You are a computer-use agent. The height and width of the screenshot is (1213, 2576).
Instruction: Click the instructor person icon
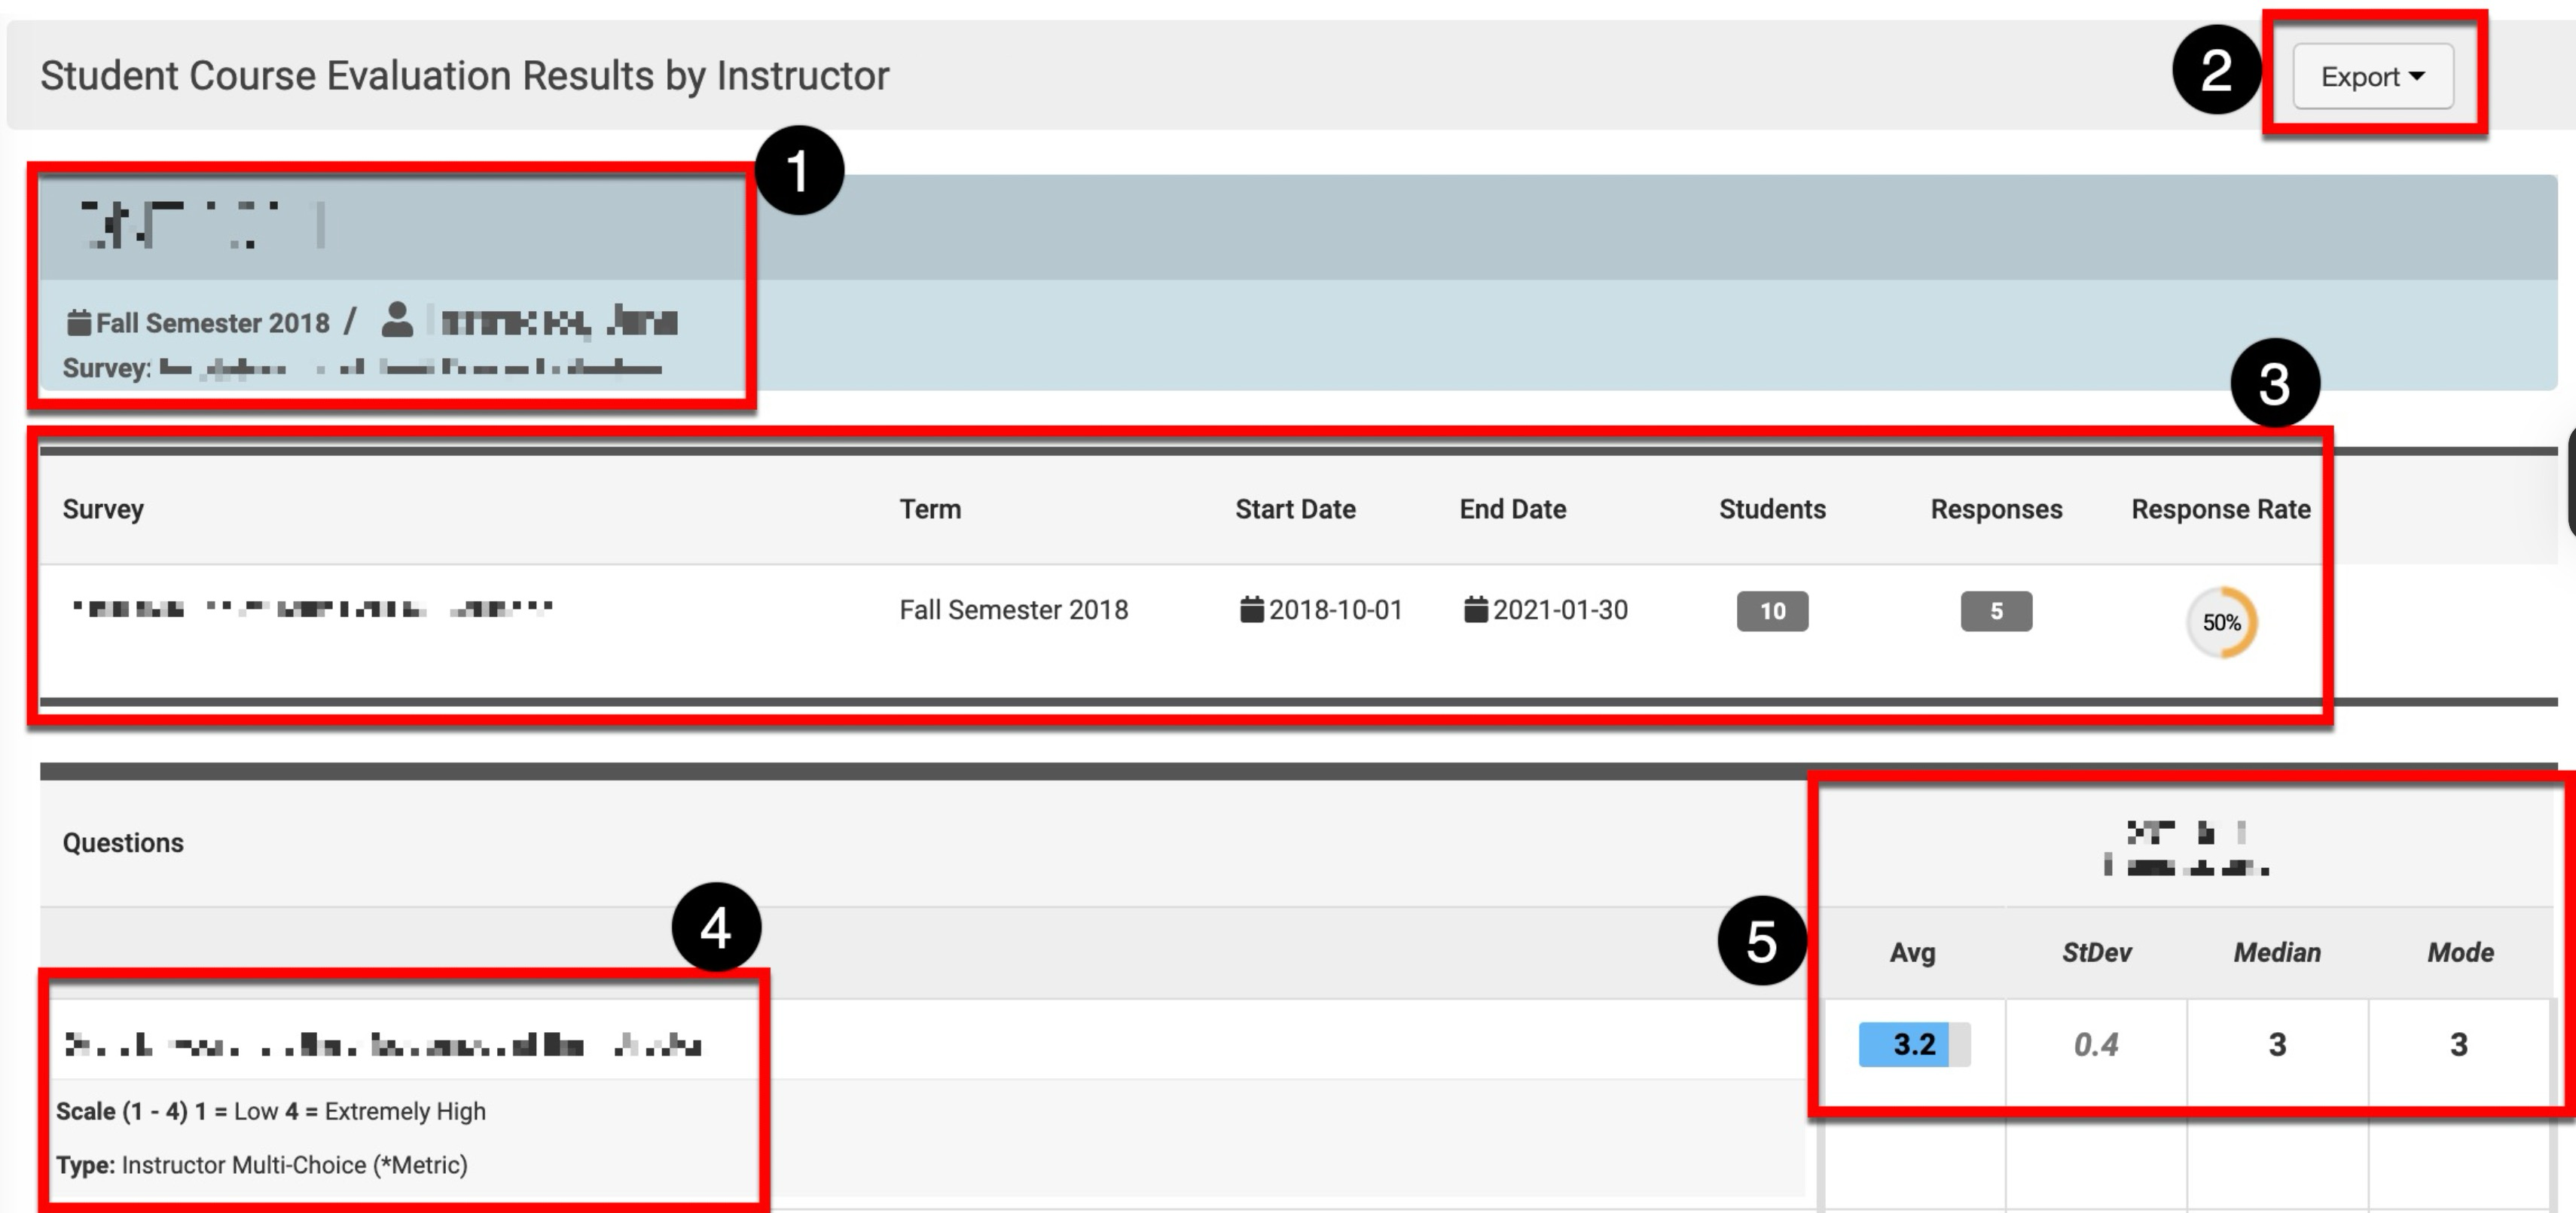coord(397,320)
